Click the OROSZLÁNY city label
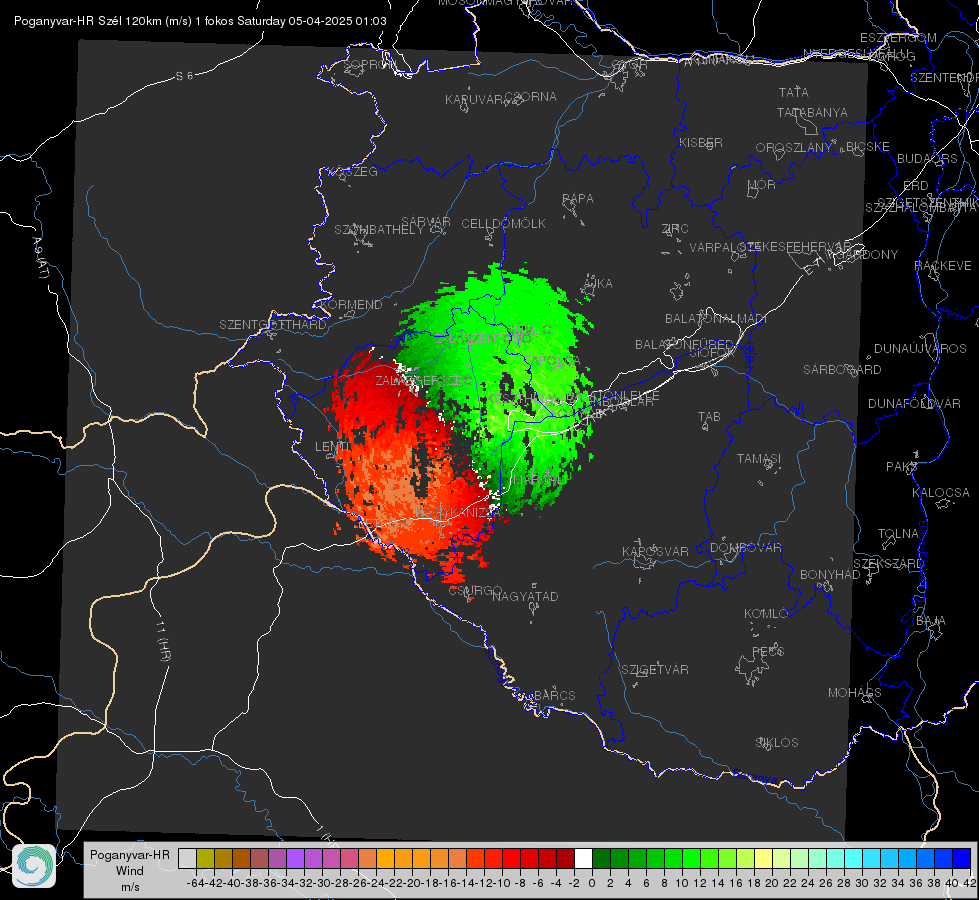 [794, 147]
